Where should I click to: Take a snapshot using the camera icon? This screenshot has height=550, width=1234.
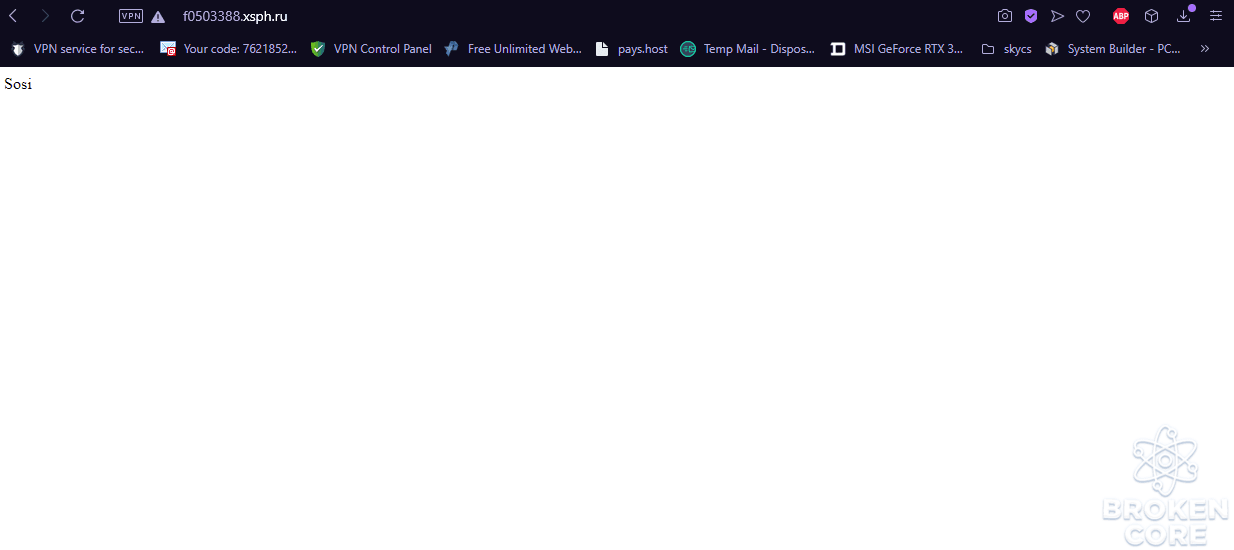point(1005,16)
